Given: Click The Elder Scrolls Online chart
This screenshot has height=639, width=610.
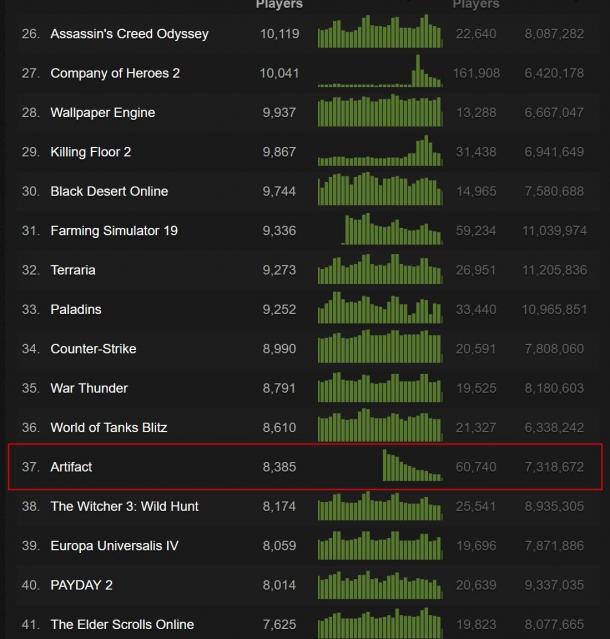Looking at the screenshot, I should pyautogui.click(x=380, y=623).
